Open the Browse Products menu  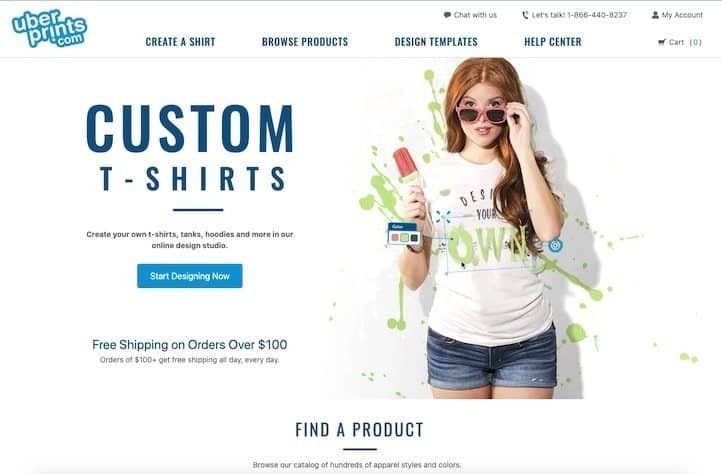[x=305, y=42]
